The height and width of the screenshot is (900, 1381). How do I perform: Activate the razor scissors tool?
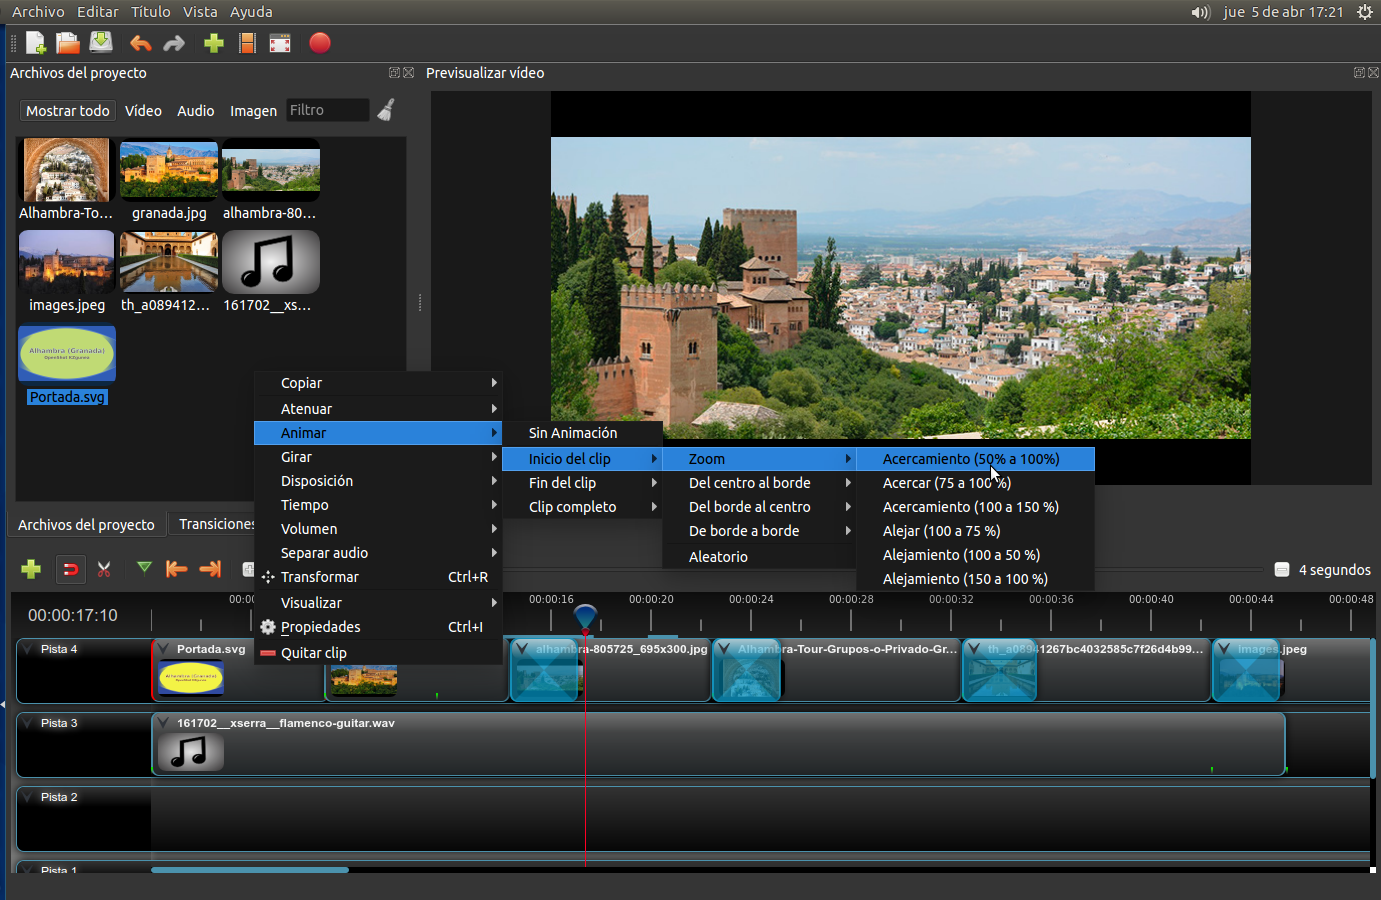tap(104, 569)
